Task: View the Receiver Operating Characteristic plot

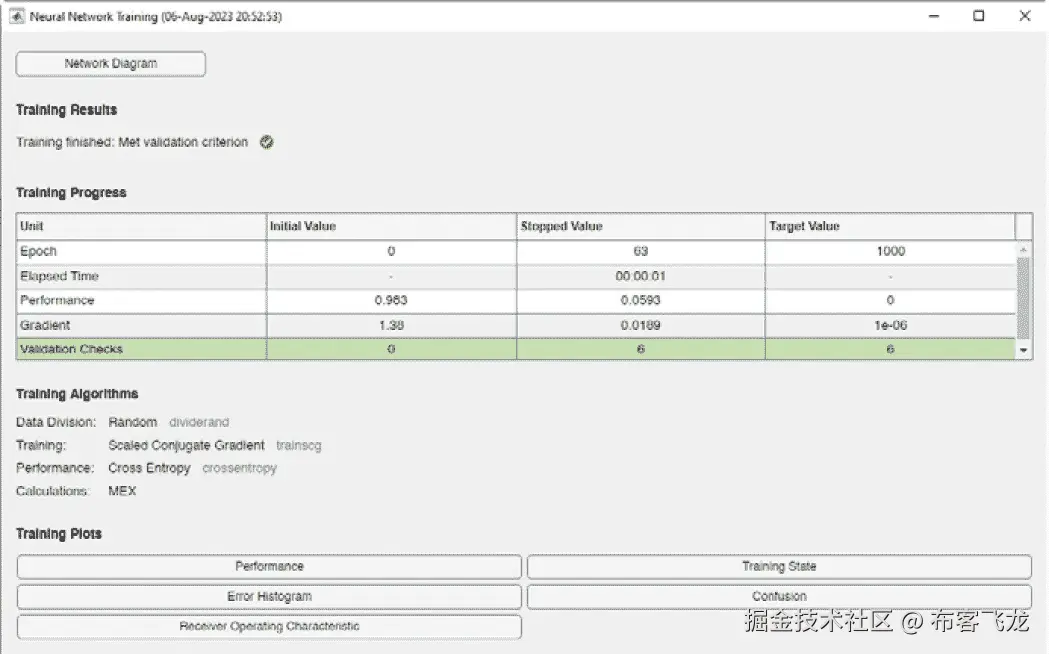Action: 269,626
